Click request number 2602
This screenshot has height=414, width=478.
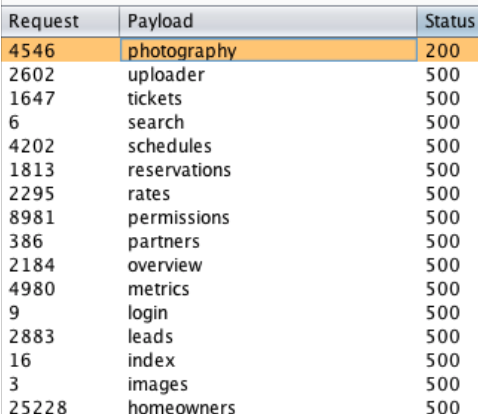click(x=32, y=75)
